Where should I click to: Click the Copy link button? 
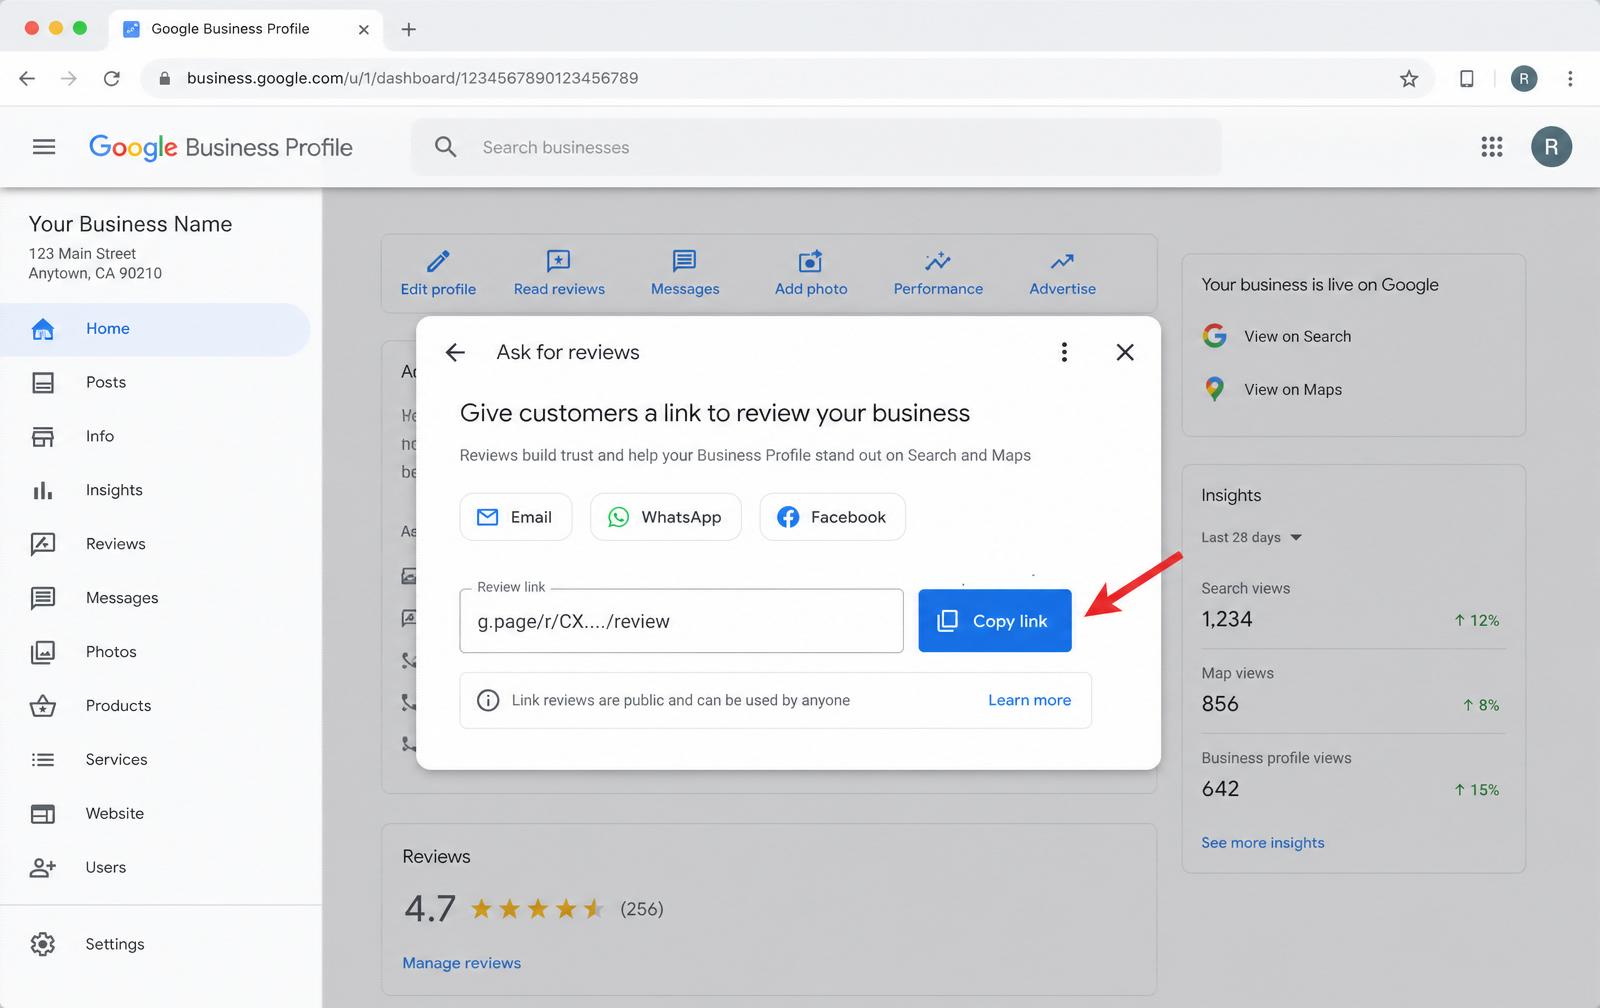pos(995,621)
